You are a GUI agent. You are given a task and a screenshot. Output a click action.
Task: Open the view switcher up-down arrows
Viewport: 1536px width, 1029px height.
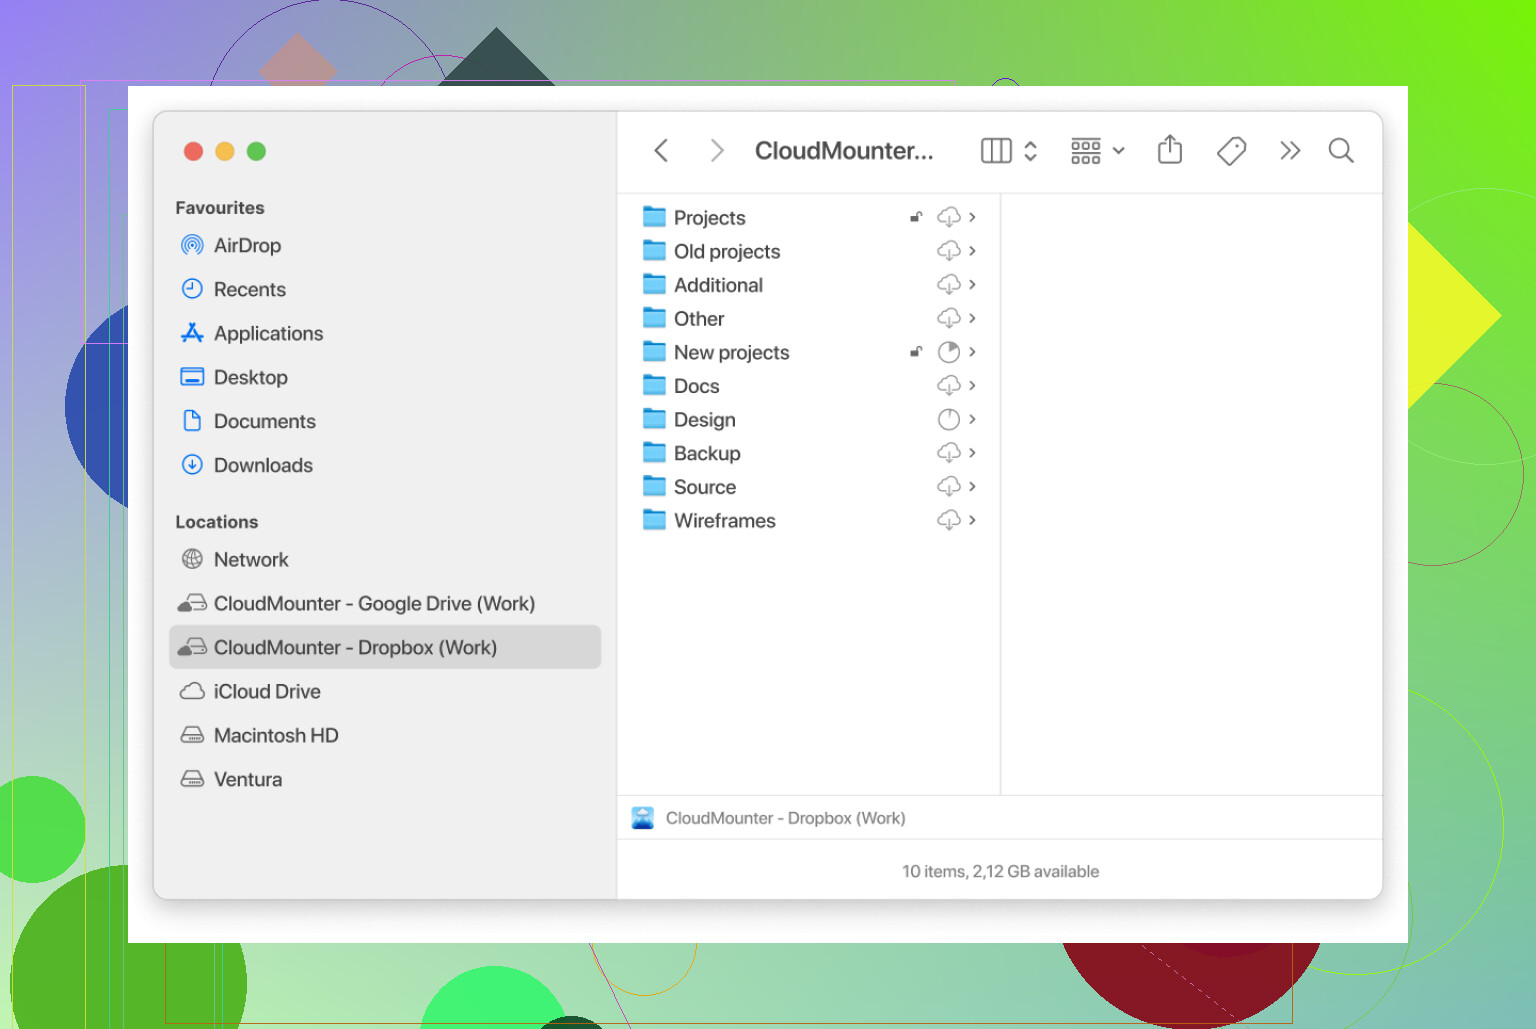tap(1031, 151)
